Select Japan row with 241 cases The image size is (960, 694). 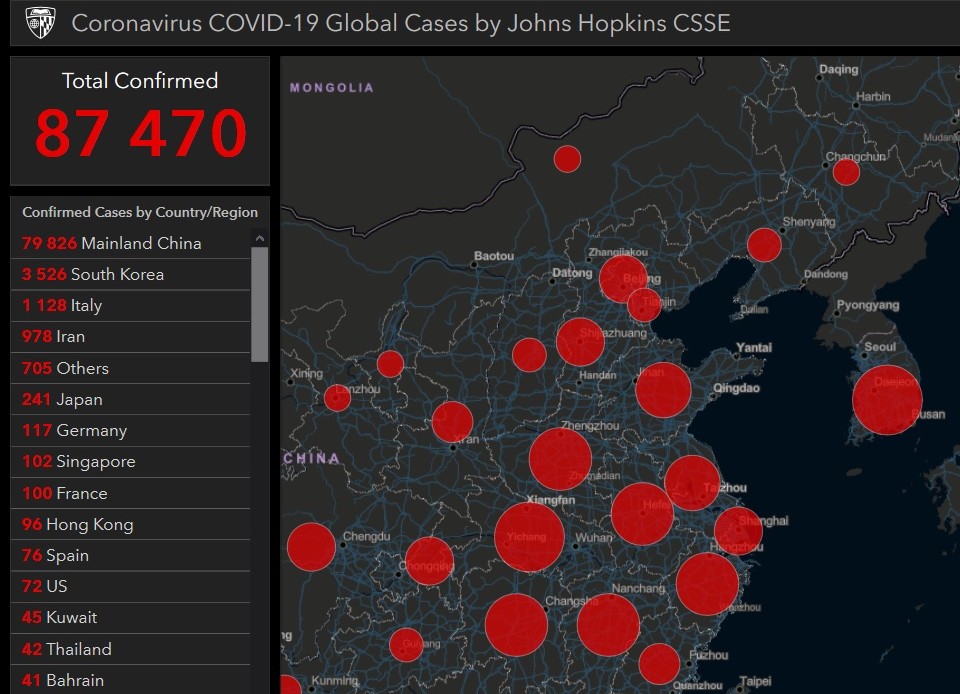tap(130, 399)
